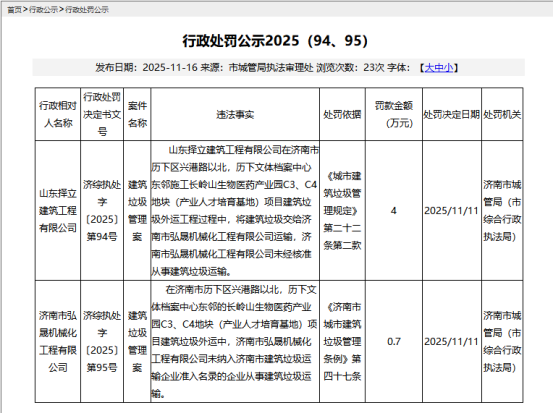Click the 发布日期 2025-11-16 text
This screenshot has height=414, width=554.
click(x=146, y=67)
